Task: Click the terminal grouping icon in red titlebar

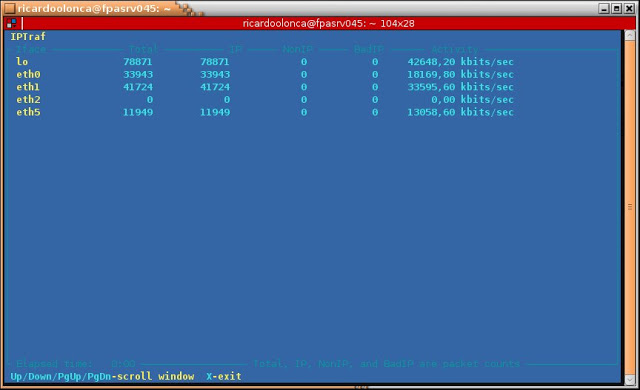Action: coord(11,23)
